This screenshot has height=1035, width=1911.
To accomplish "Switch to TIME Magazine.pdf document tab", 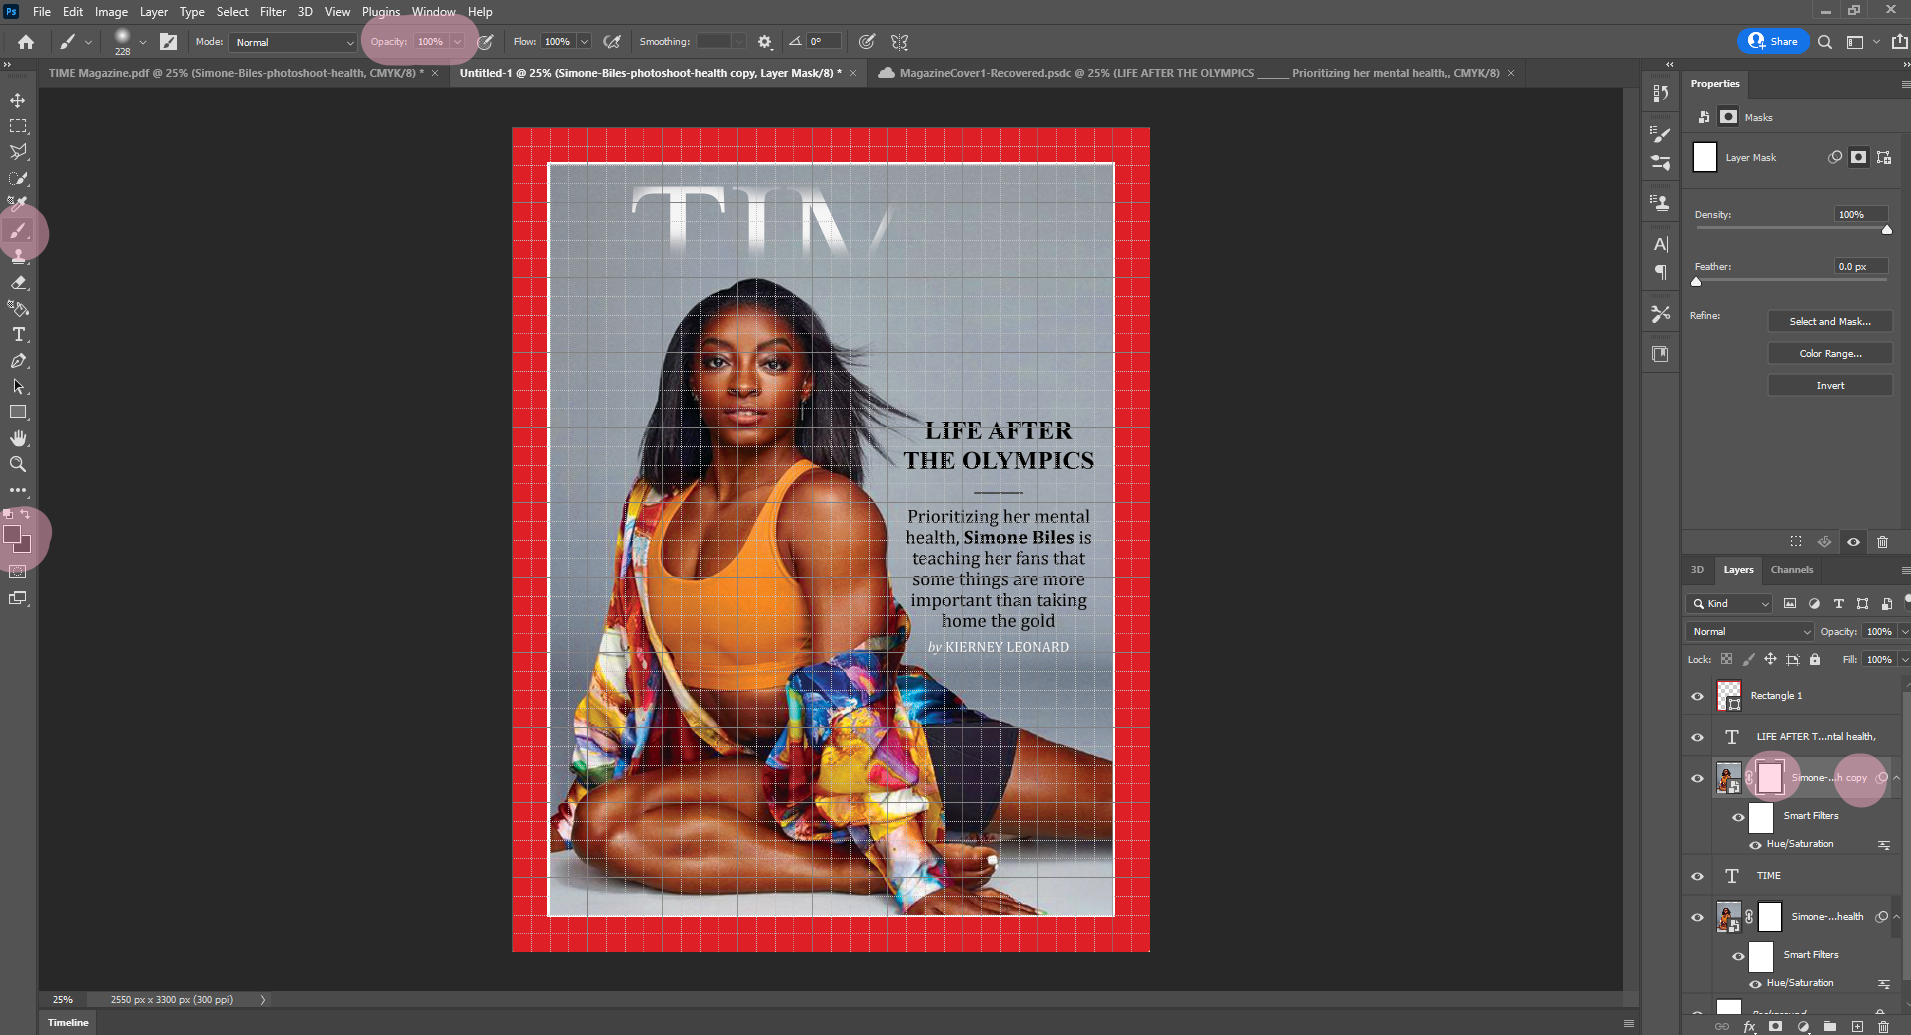I will 236,73.
